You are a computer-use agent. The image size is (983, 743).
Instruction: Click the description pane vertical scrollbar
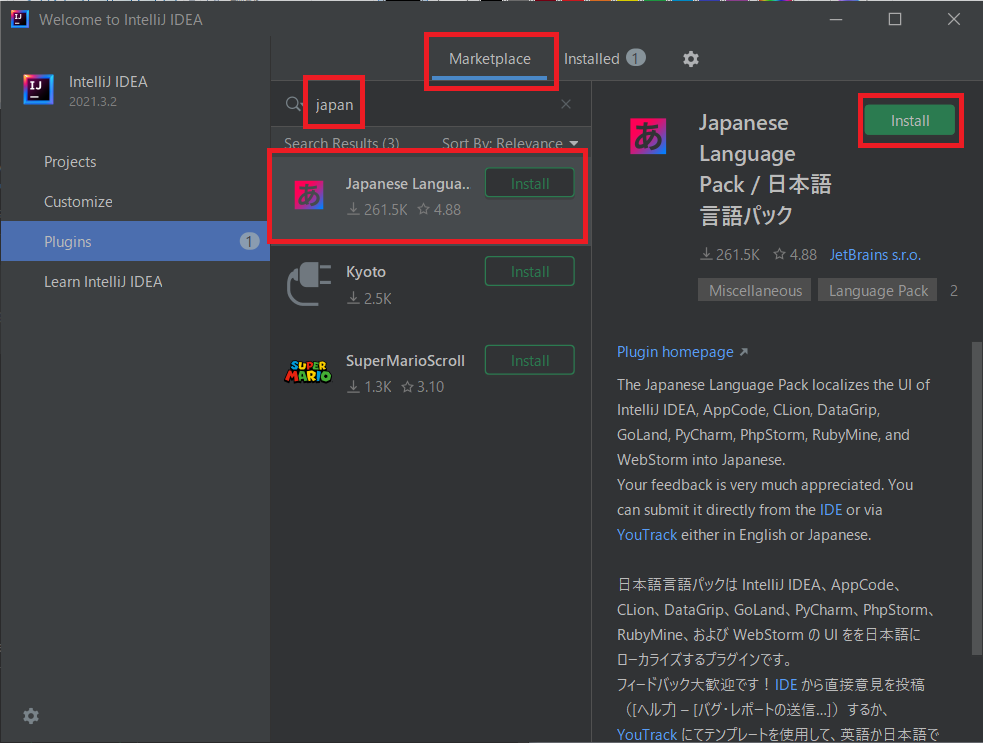point(976,498)
